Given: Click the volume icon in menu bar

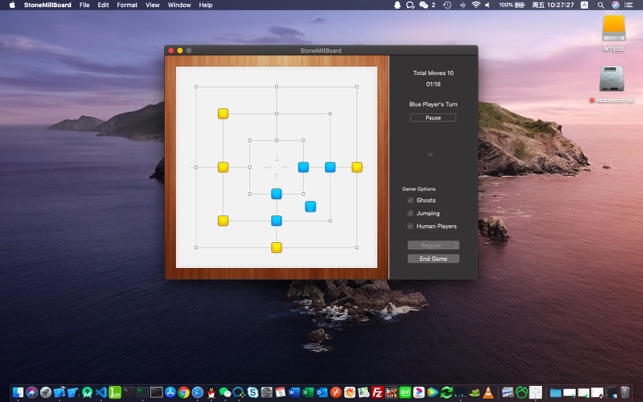Looking at the screenshot, I should [x=487, y=5].
